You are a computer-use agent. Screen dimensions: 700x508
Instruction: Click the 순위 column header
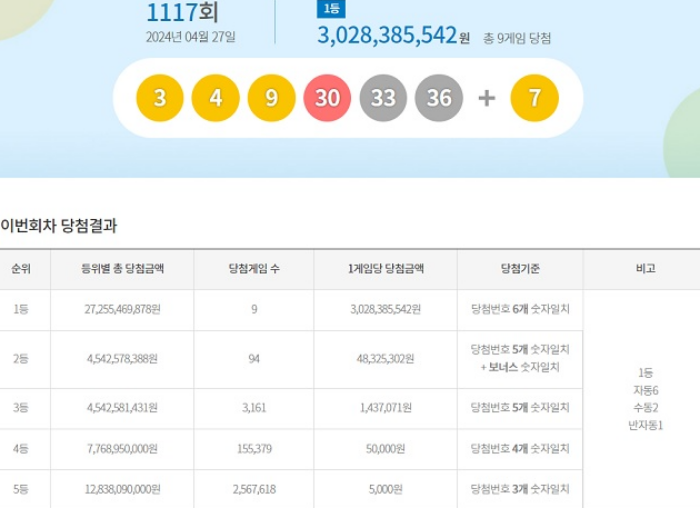(x=21, y=269)
